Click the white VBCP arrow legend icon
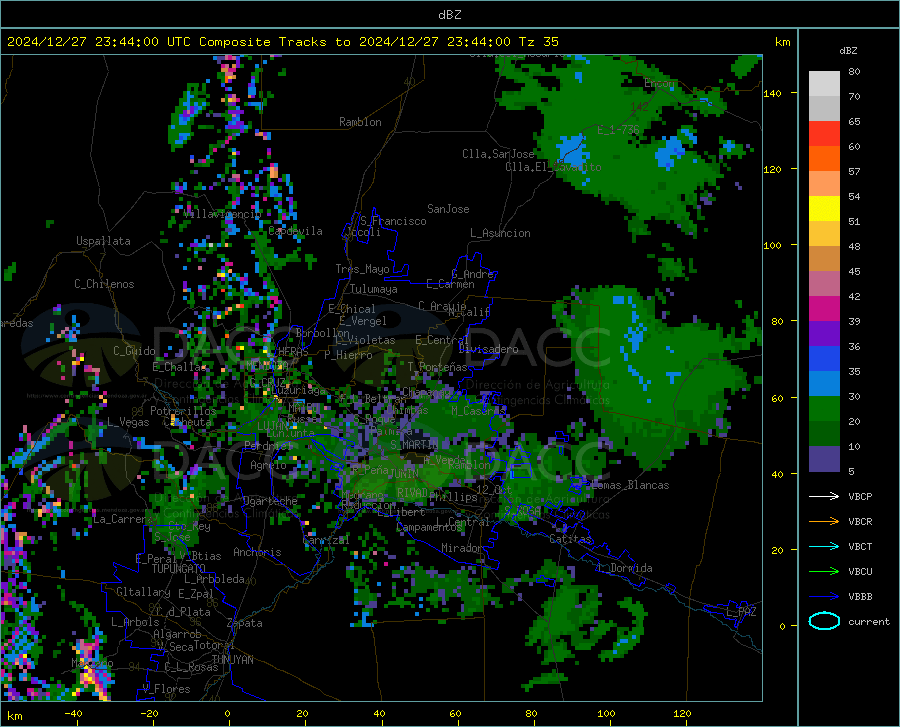 (824, 496)
